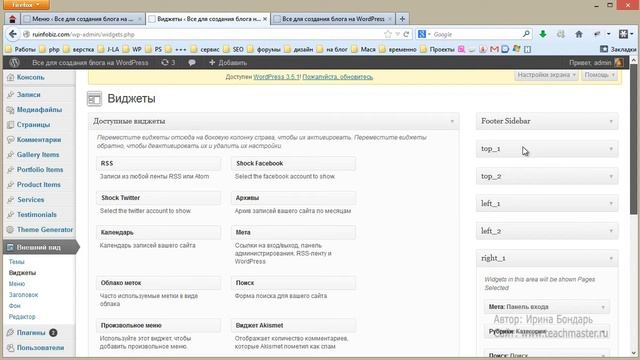Select the Shock Facebook widget
Screen dimensions: 640x360
coord(293,163)
